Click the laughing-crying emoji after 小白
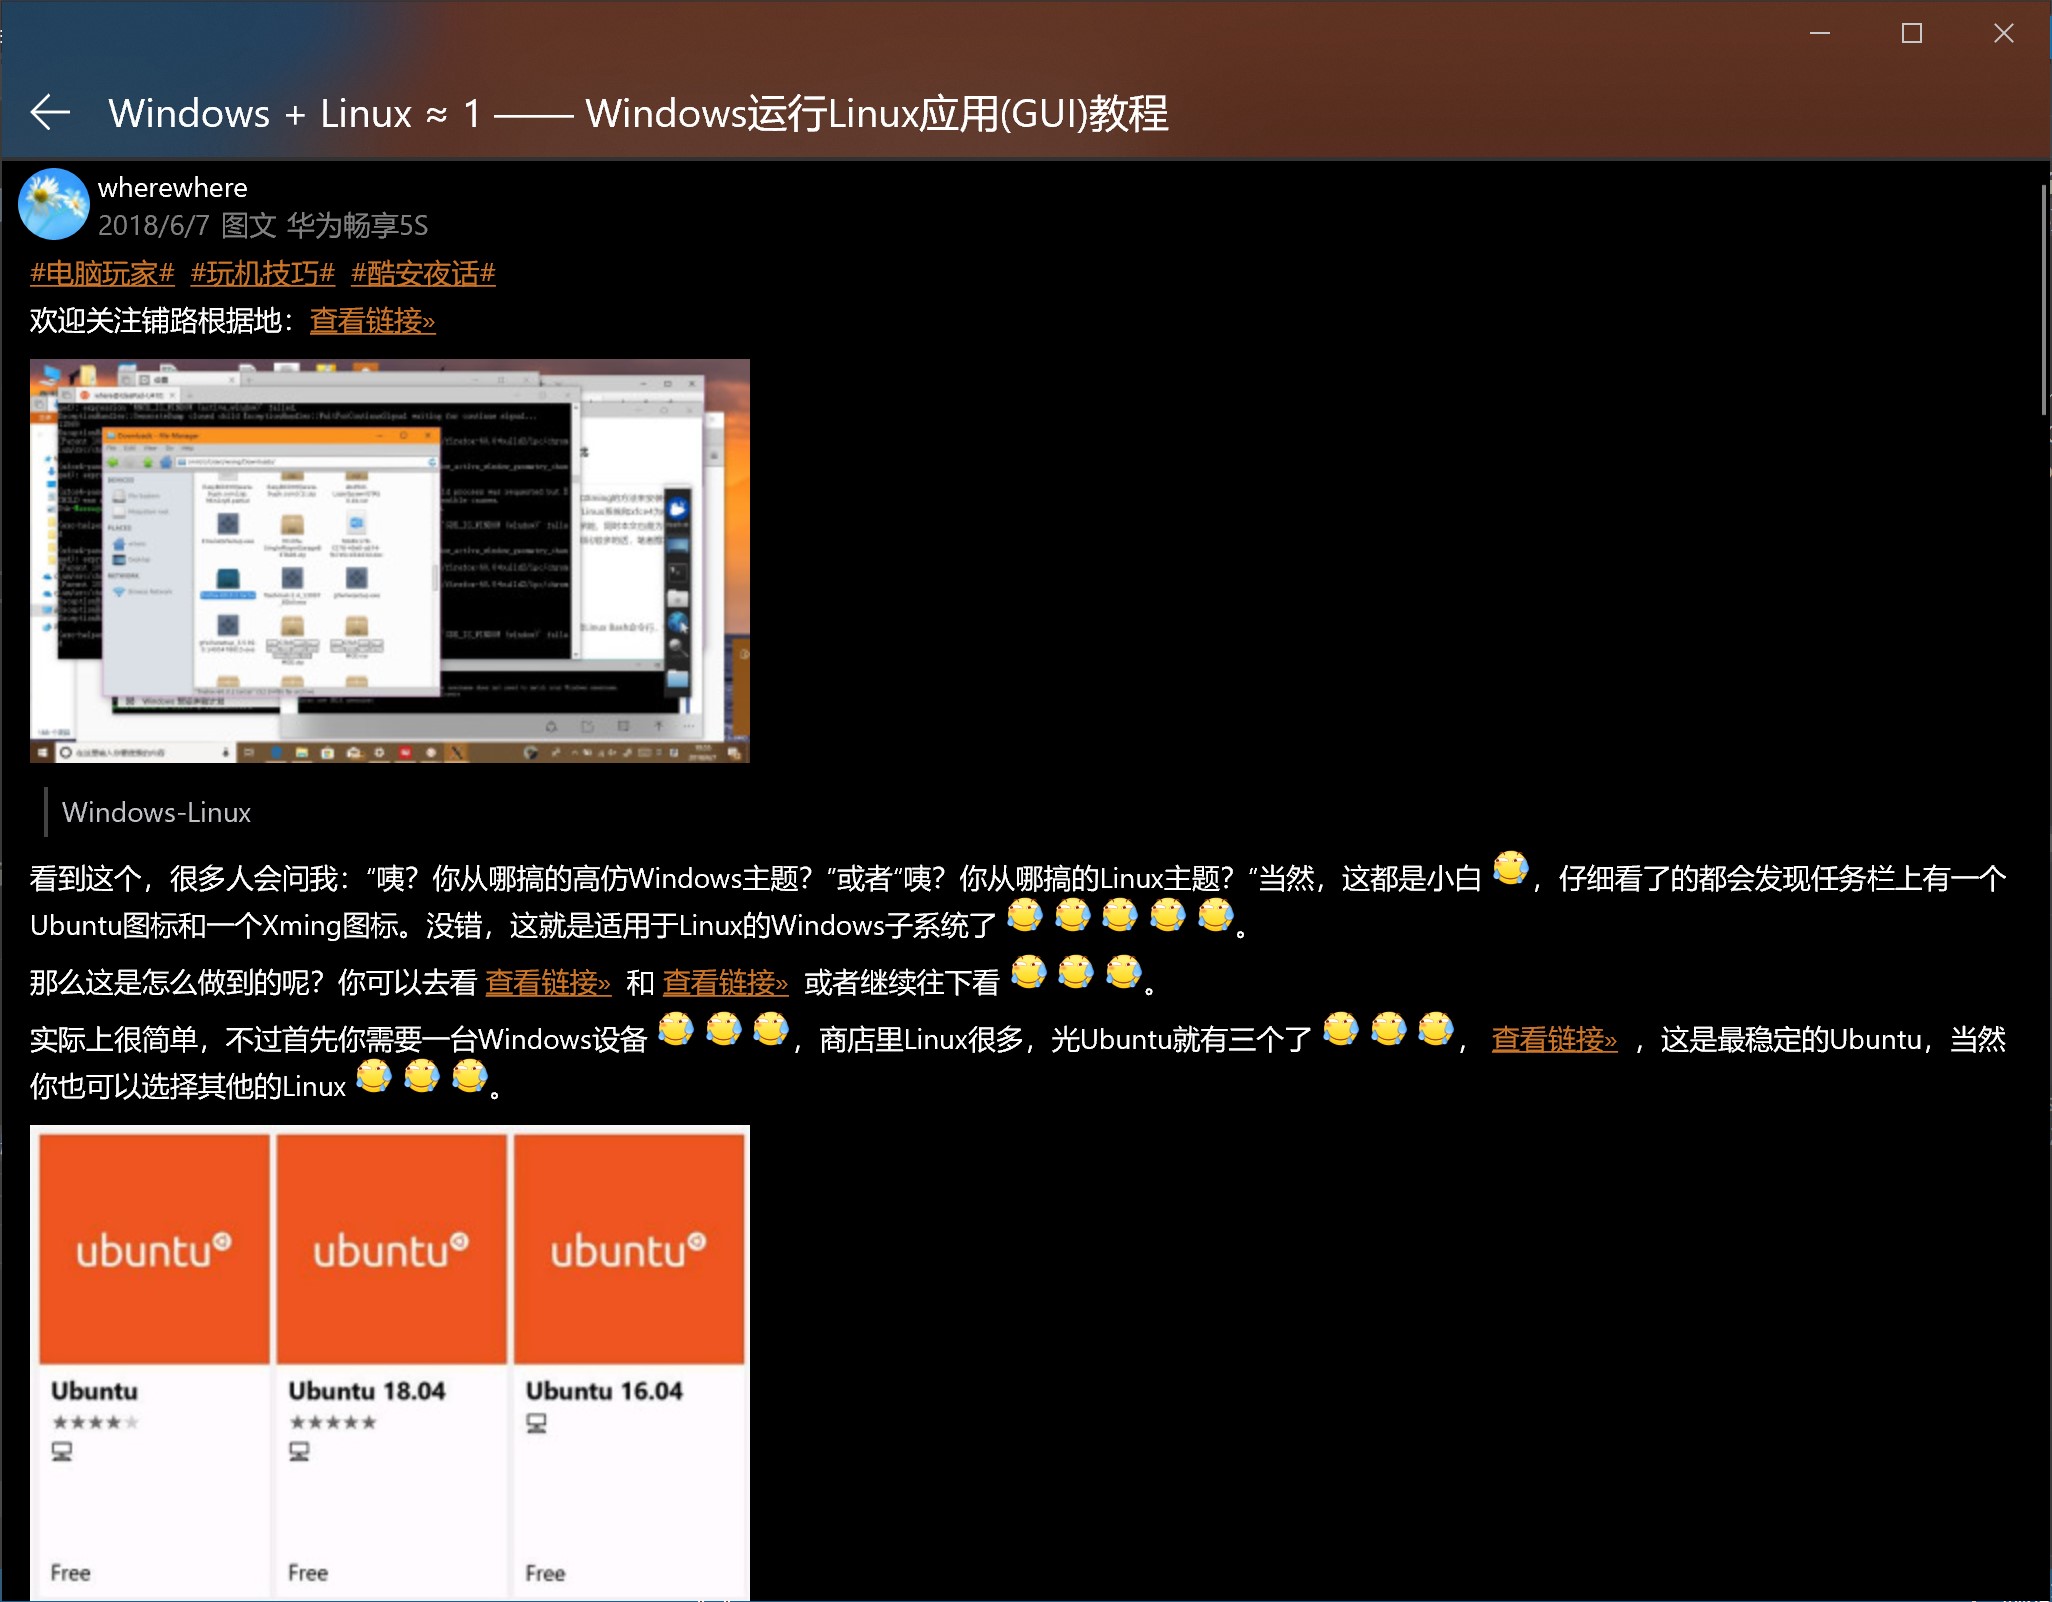 1510,868
